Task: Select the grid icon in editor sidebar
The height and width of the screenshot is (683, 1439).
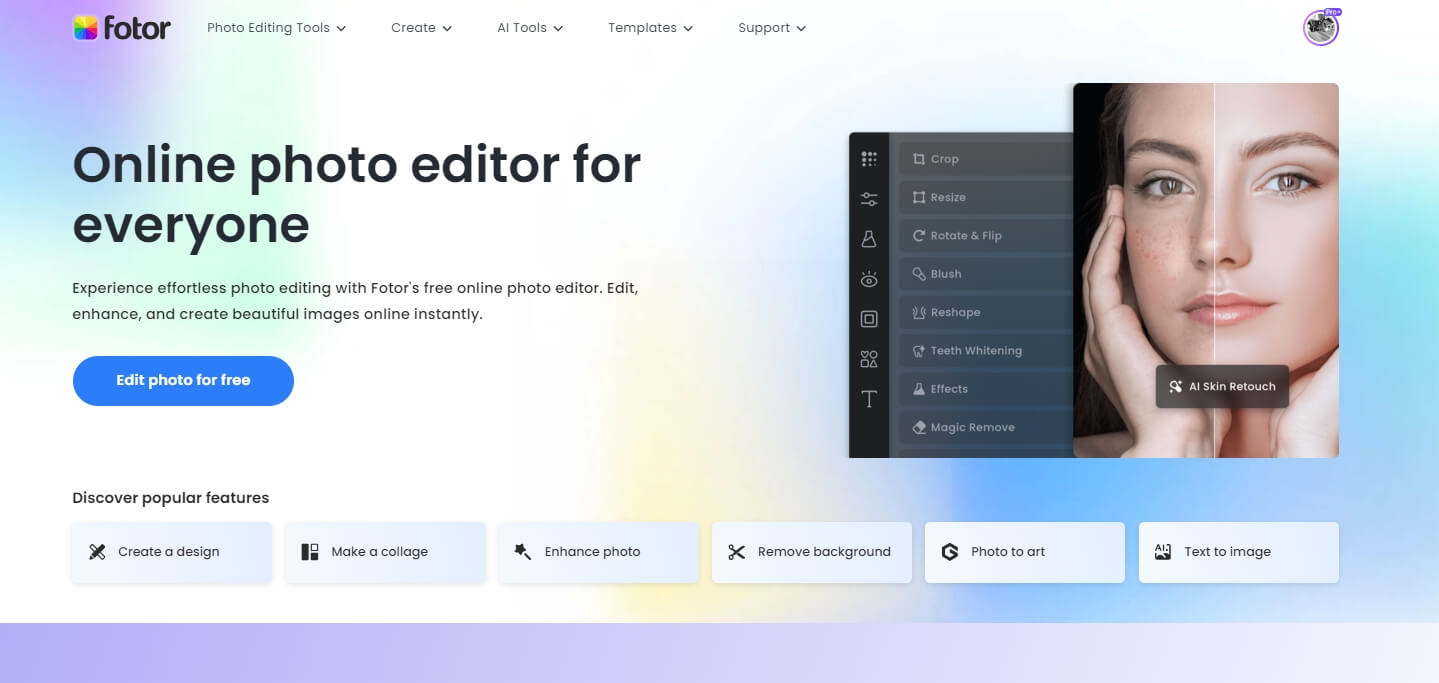Action: pos(868,159)
